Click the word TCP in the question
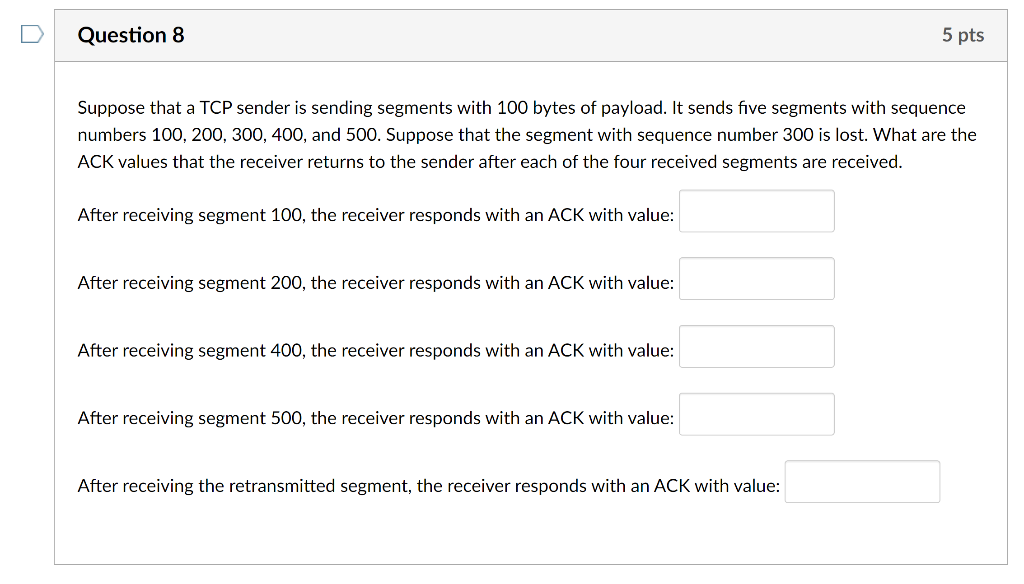1024x584 pixels. point(216,107)
